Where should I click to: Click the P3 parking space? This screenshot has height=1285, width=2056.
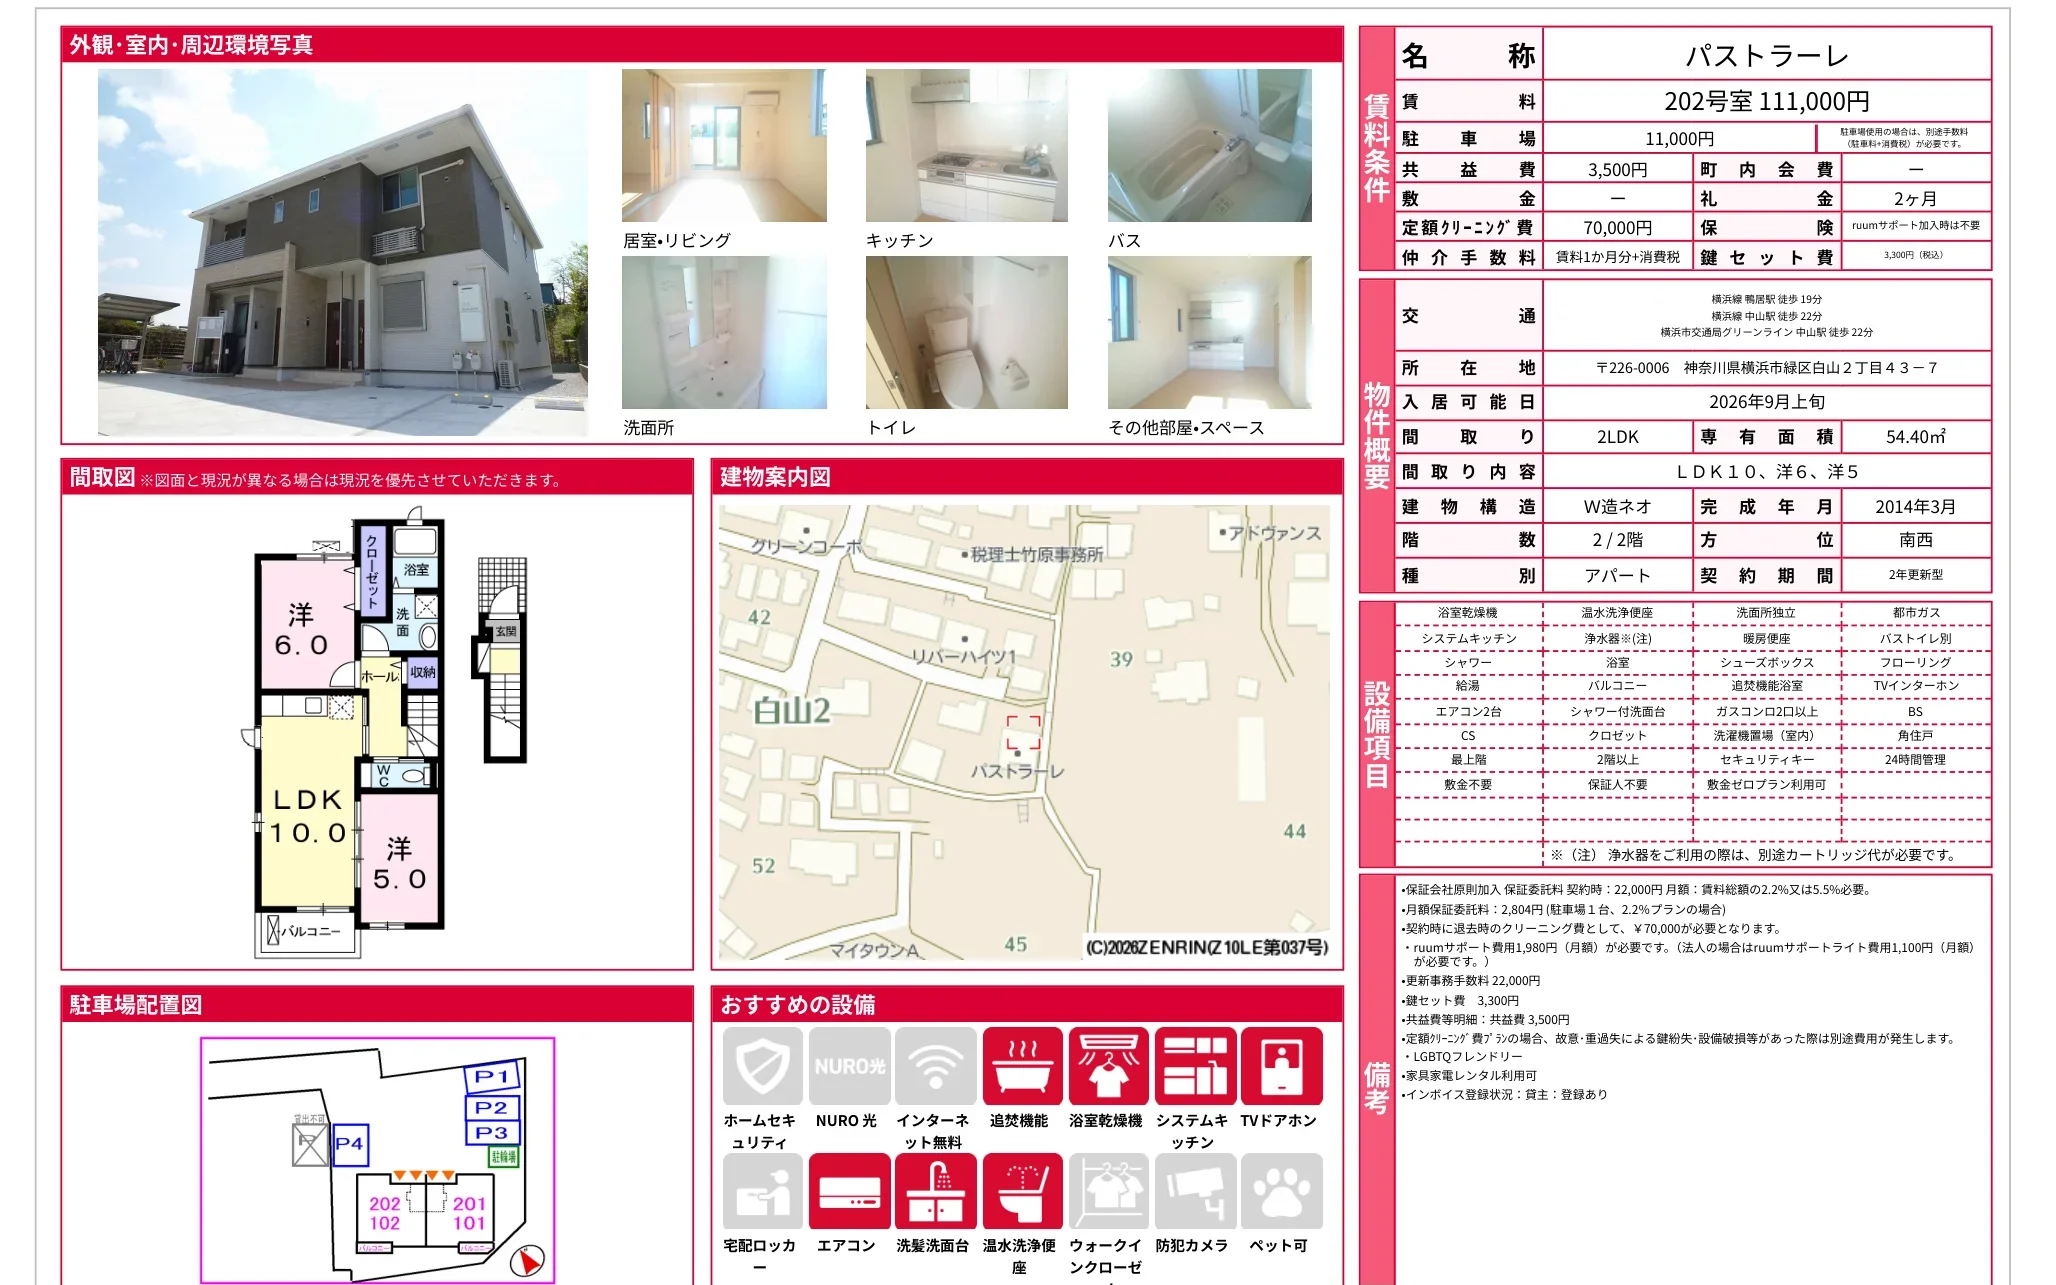[491, 1133]
